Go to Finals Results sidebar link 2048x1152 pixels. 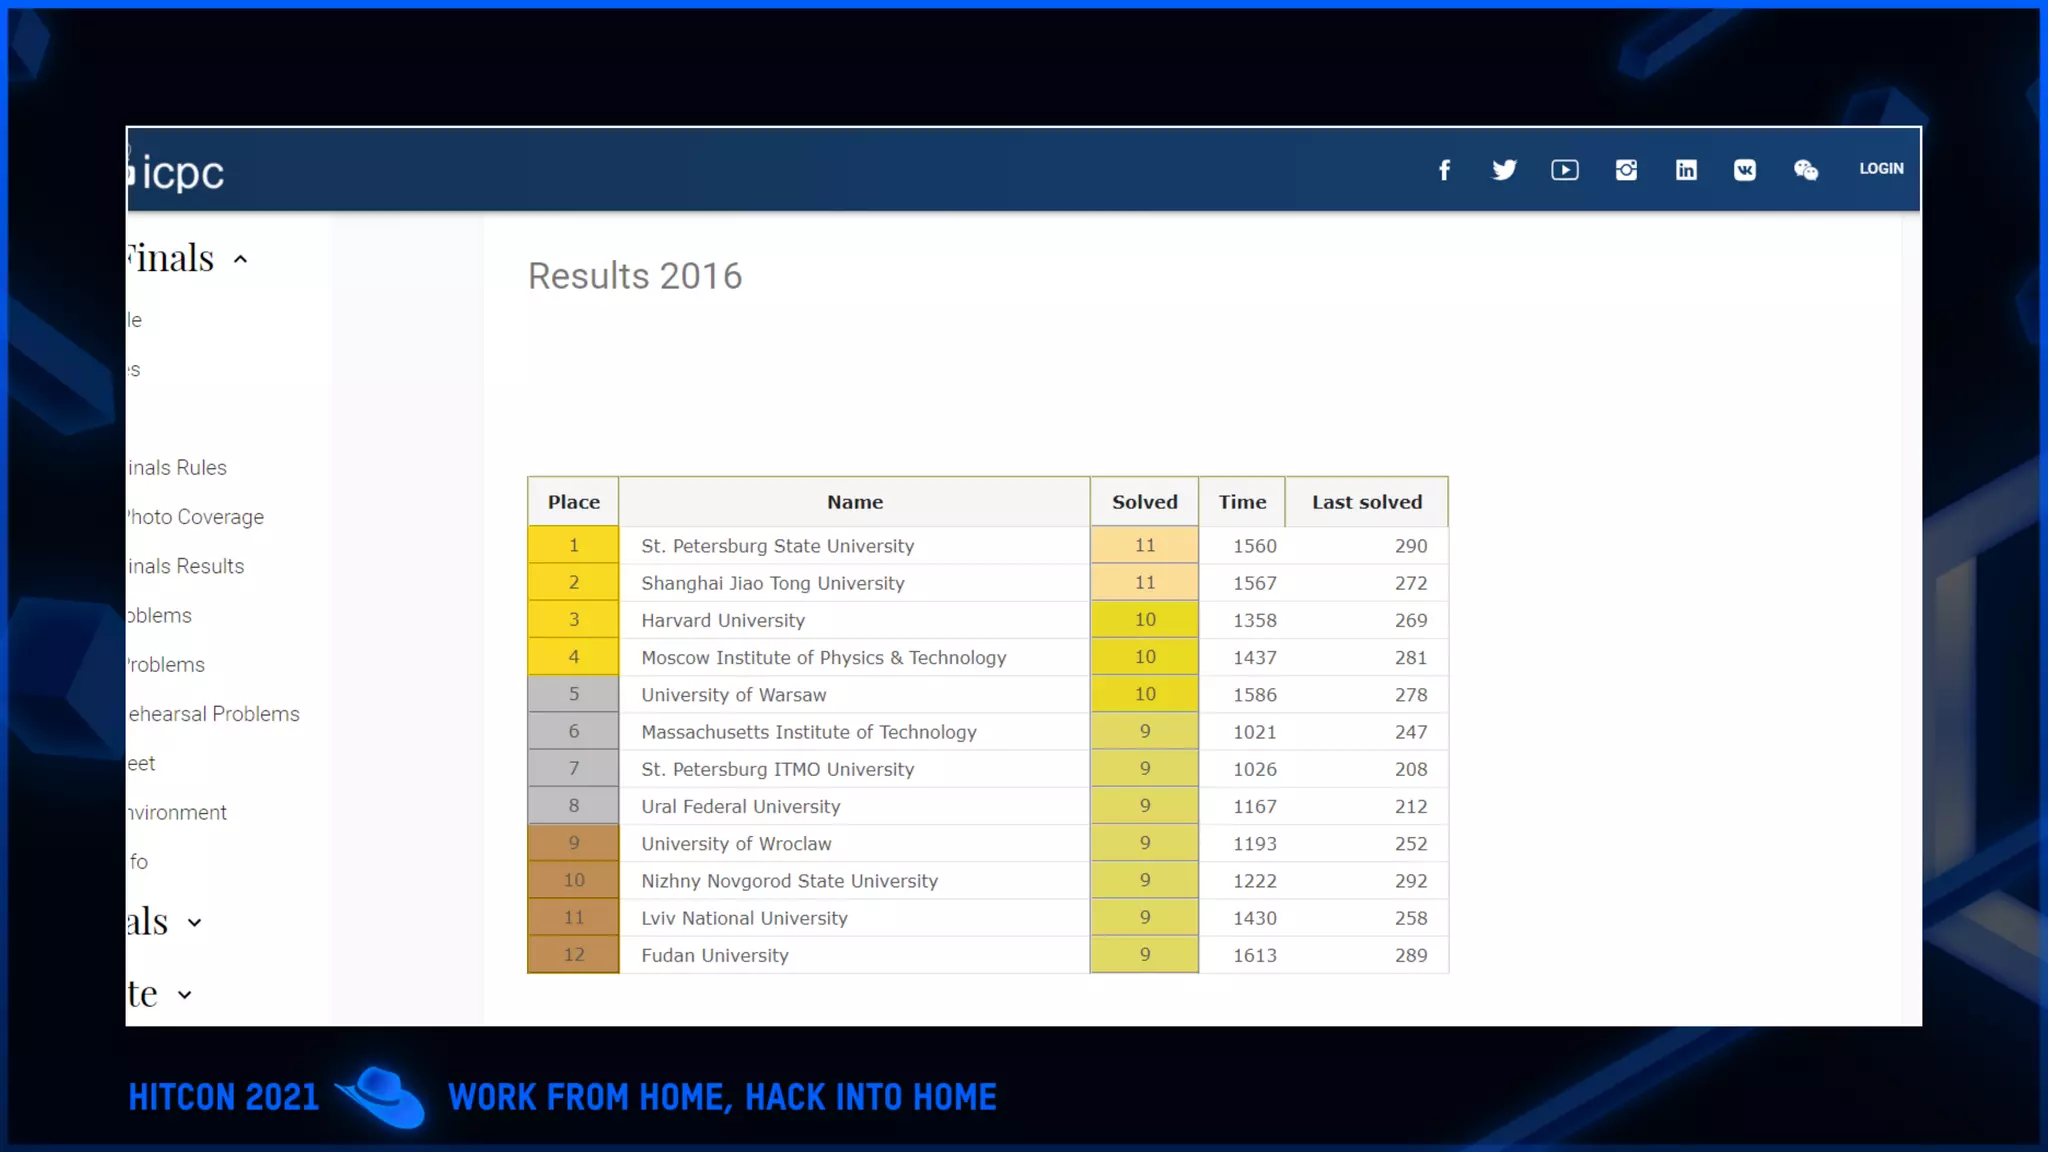[186, 566]
